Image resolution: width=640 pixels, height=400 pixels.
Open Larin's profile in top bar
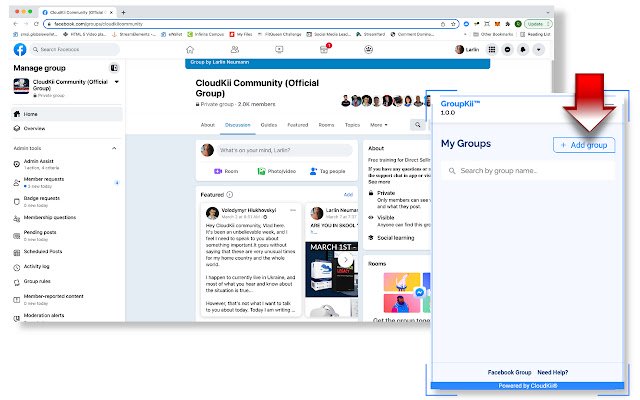(x=467, y=49)
